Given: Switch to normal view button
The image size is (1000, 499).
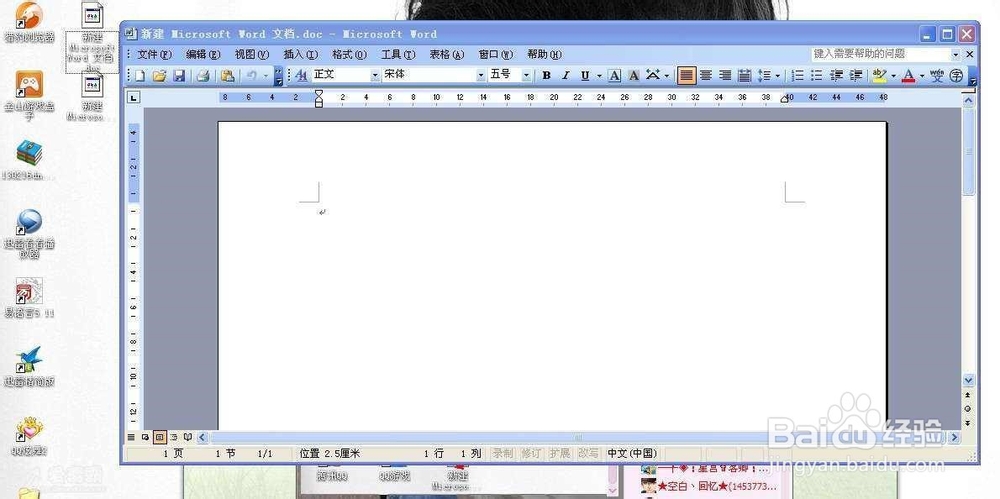Looking at the screenshot, I should tap(131, 437).
